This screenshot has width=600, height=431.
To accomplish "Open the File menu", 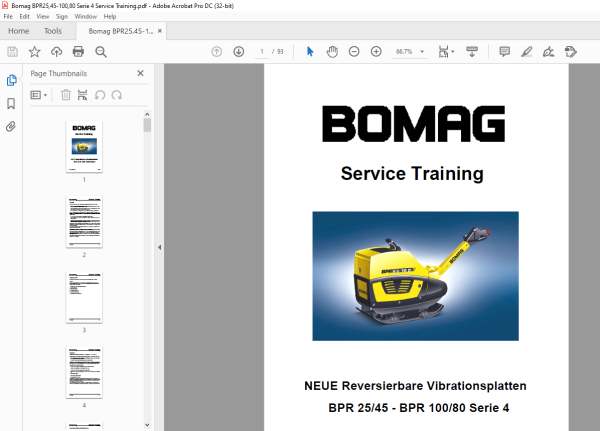I will (x=8, y=16).
